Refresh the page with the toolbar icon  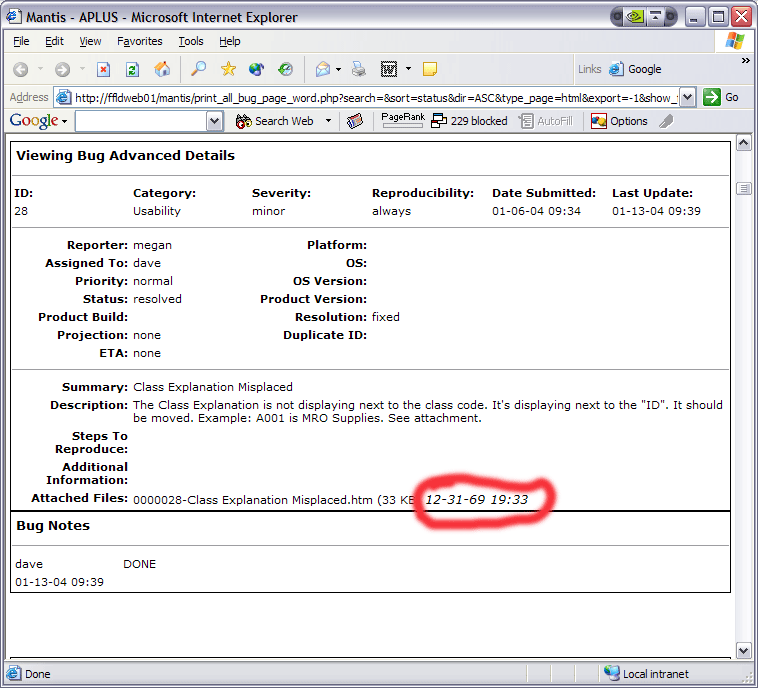coord(132,69)
